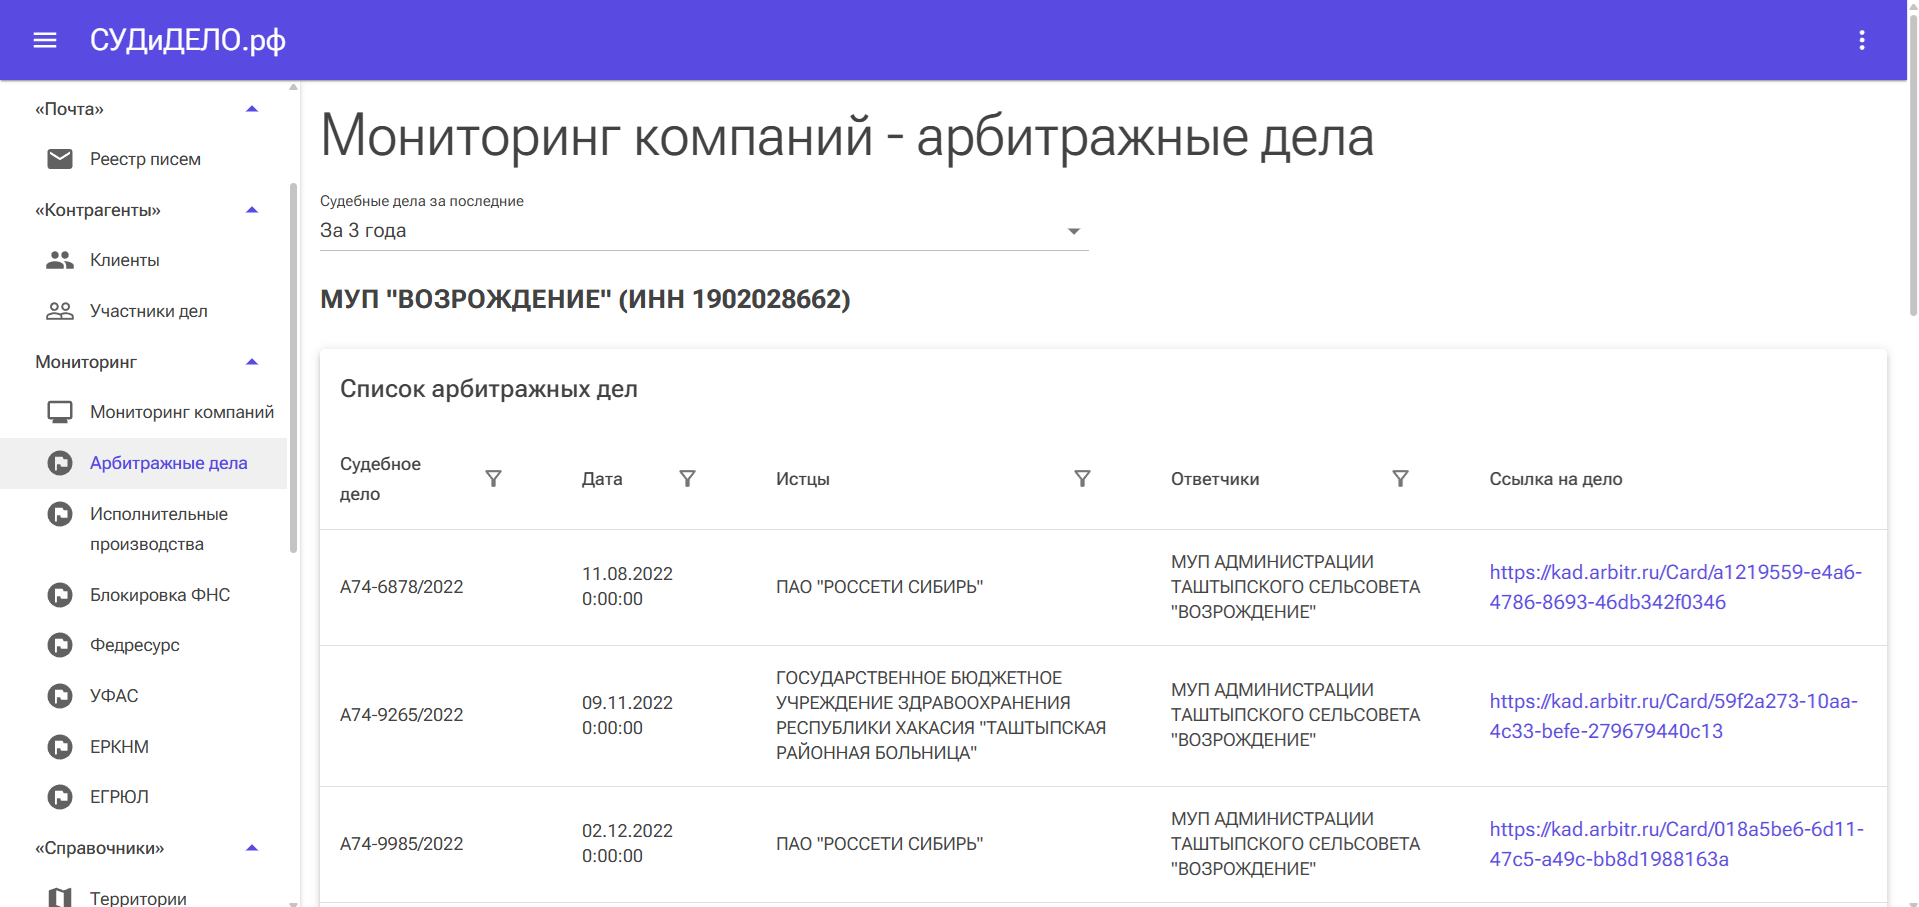The image size is (1919, 907).
Task: Open the case link for А74-6878/2022
Action: point(1673,587)
